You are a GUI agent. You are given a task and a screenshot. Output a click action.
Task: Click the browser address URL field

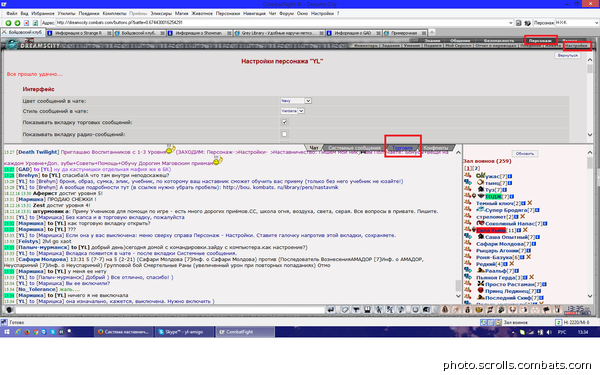[281, 23]
